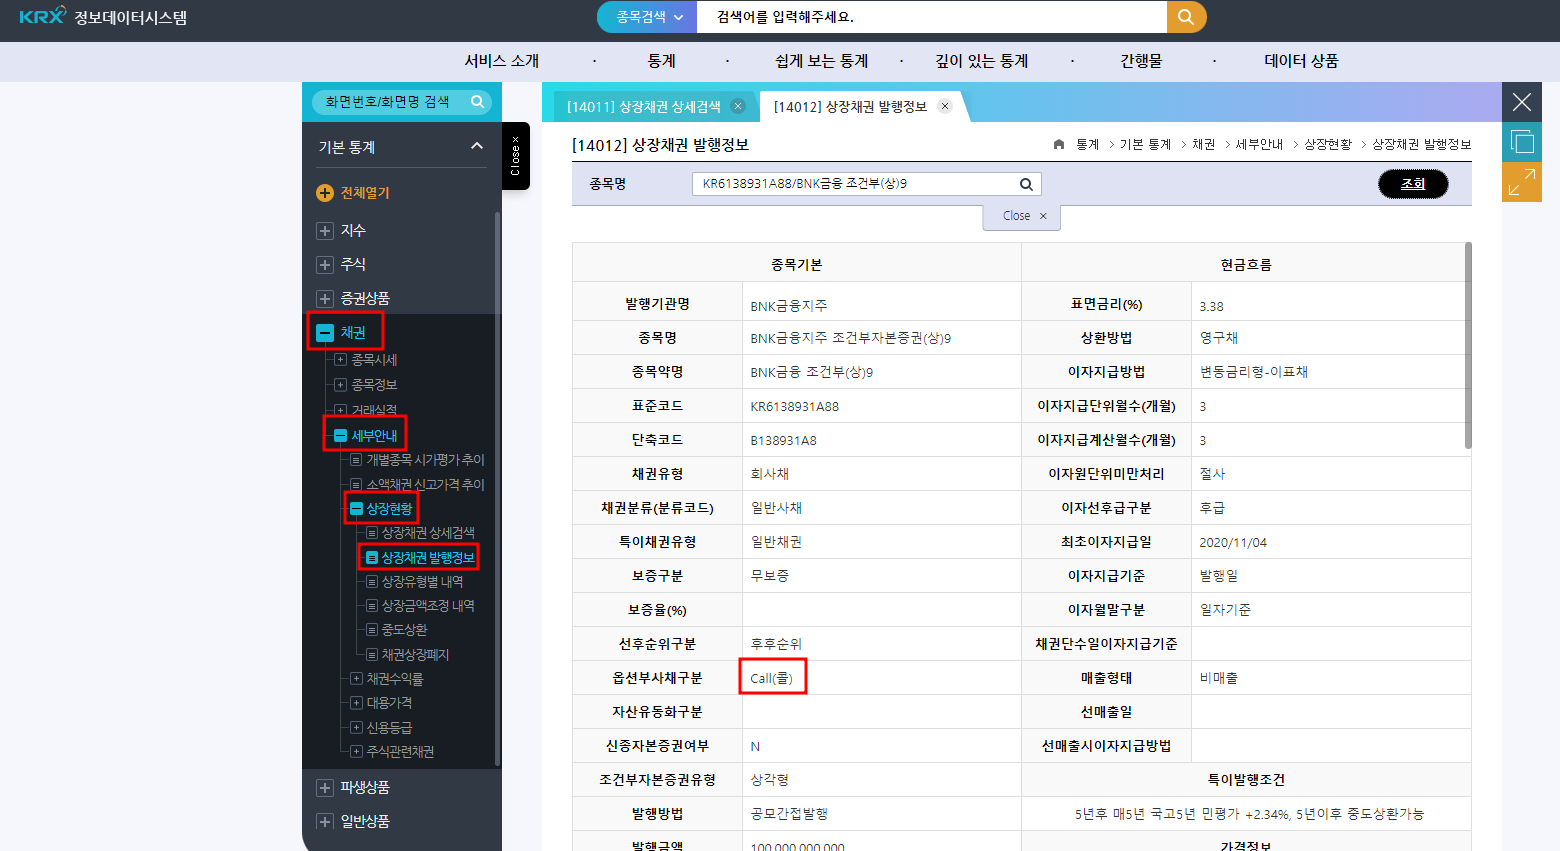Screen dimensions: 1560x851
Task: Expand the 주식관련채권 node
Action: [356, 751]
